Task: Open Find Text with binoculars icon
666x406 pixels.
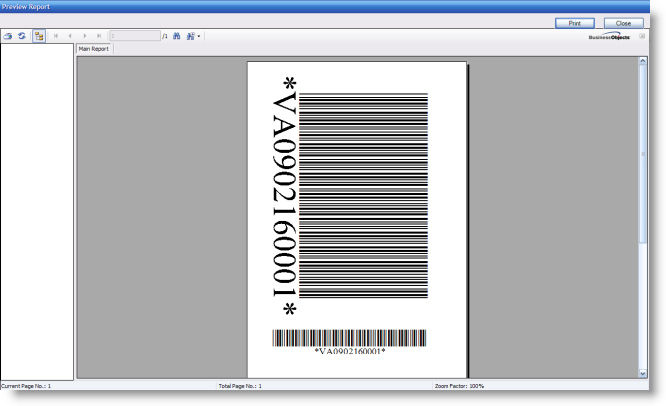Action: pos(177,36)
